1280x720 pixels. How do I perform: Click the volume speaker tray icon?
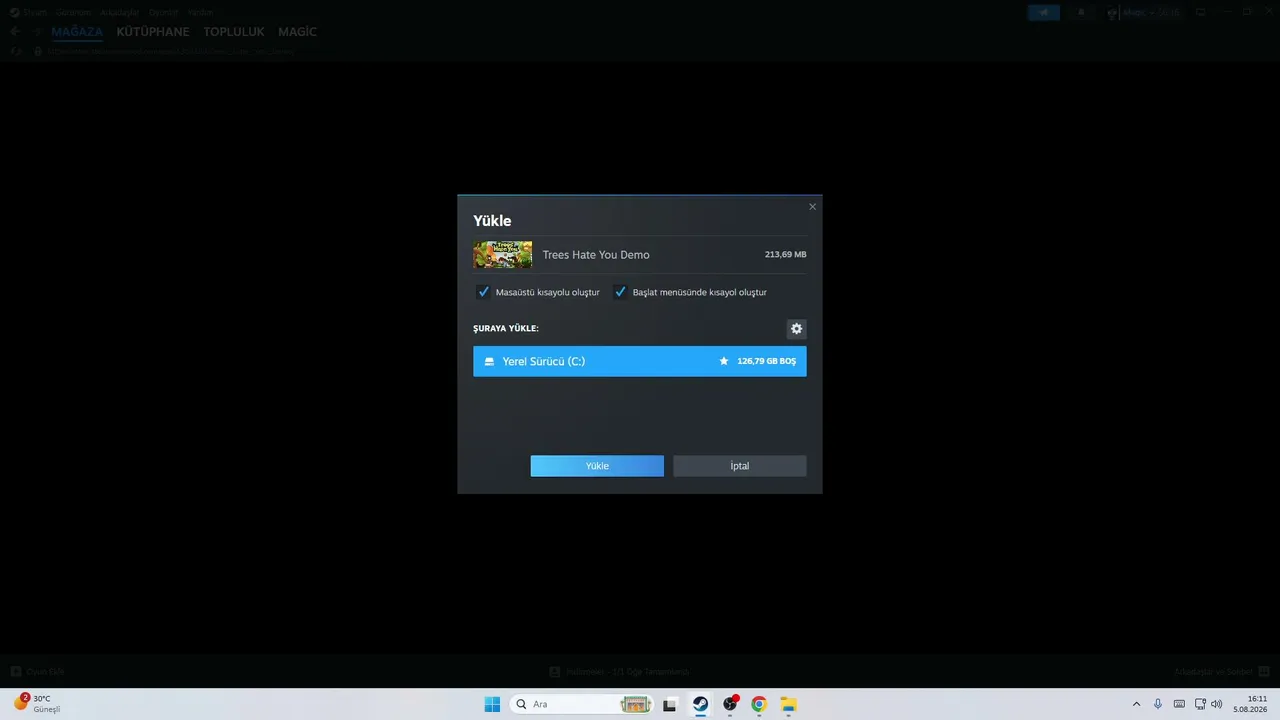(1217, 704)
